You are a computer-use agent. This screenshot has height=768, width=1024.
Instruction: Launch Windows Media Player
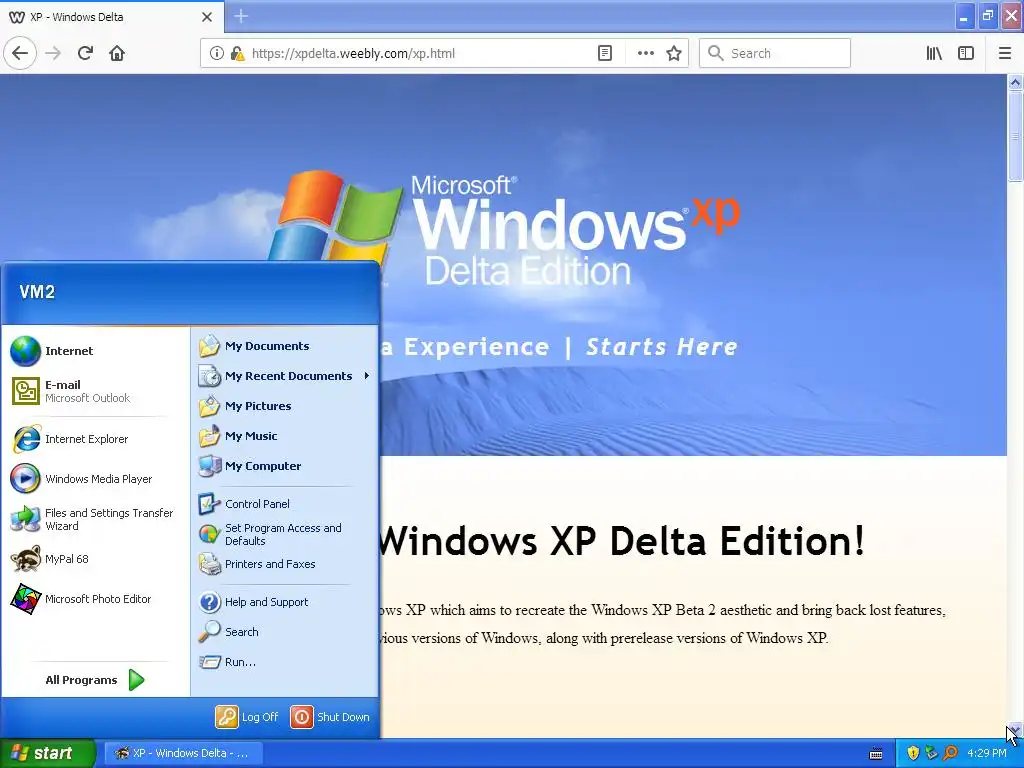click(x=94, y=479)
